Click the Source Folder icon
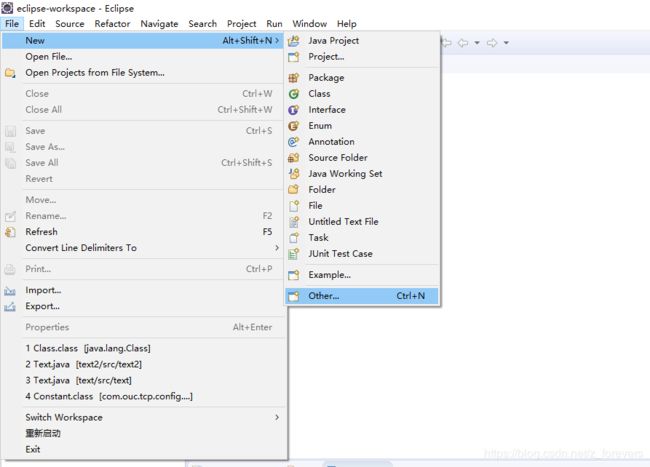This screenshot has height=467, width=650. click(x=293, y=158)
